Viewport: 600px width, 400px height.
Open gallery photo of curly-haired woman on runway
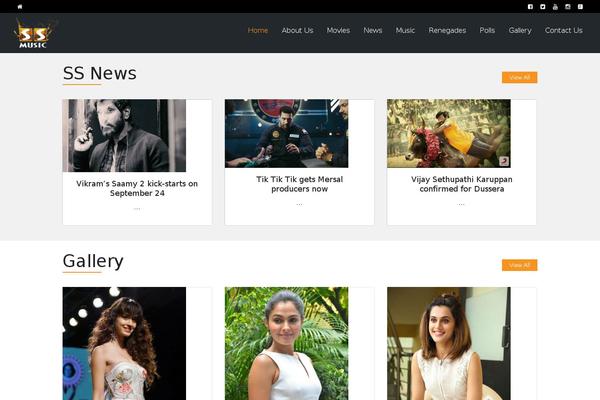tap(124, 343)
